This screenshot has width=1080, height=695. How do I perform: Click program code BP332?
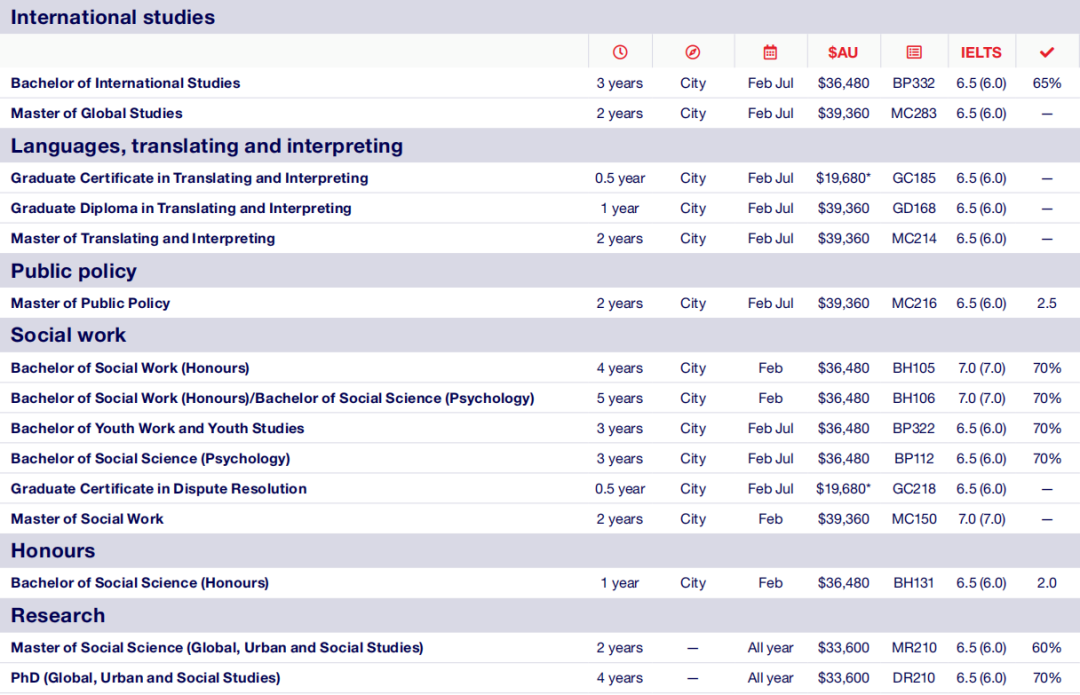[x=914, y=83]
